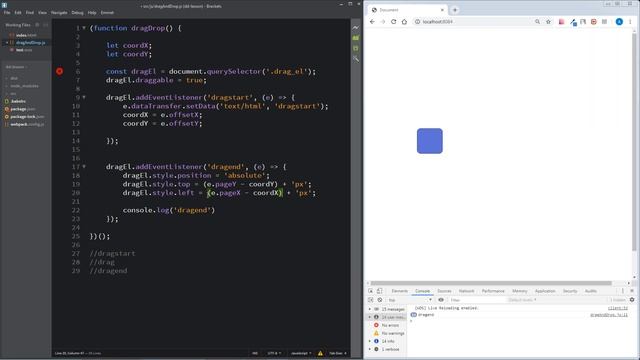Screen dimensions: 640x360
Task: Go back in Chrome browser
Action: [x=372, y=22]
